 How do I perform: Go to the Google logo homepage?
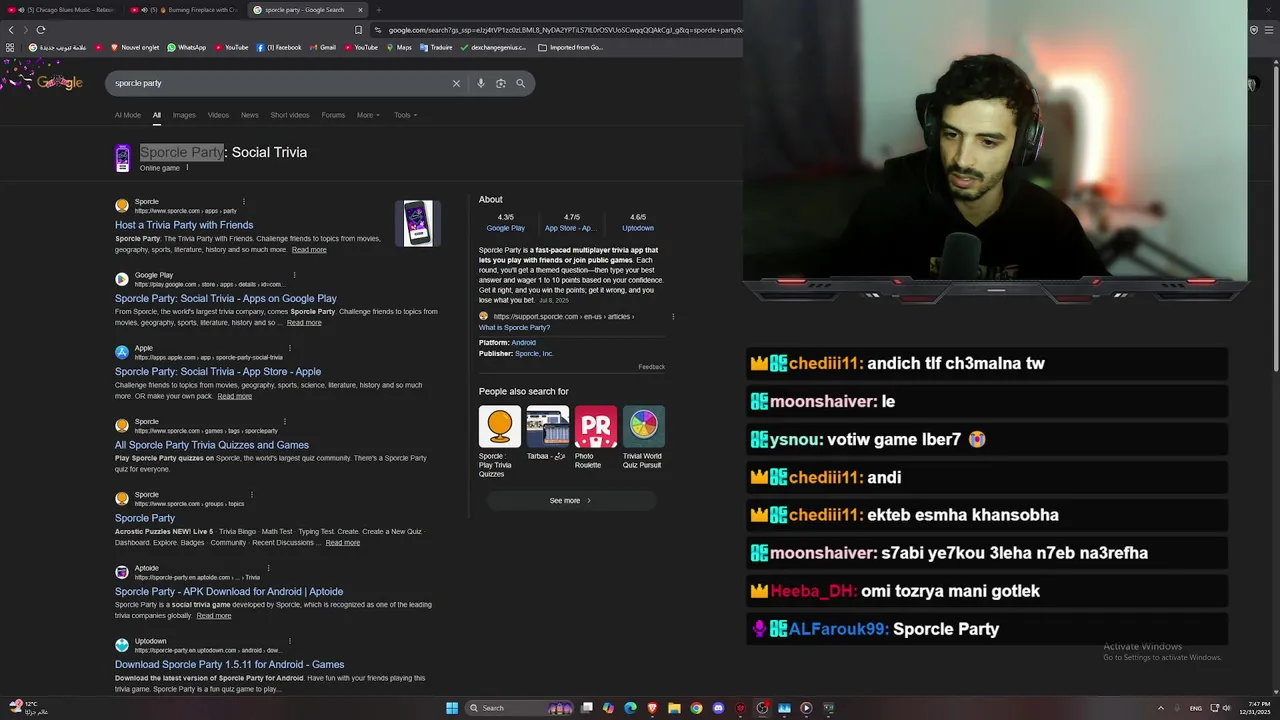tap(60, 83)
